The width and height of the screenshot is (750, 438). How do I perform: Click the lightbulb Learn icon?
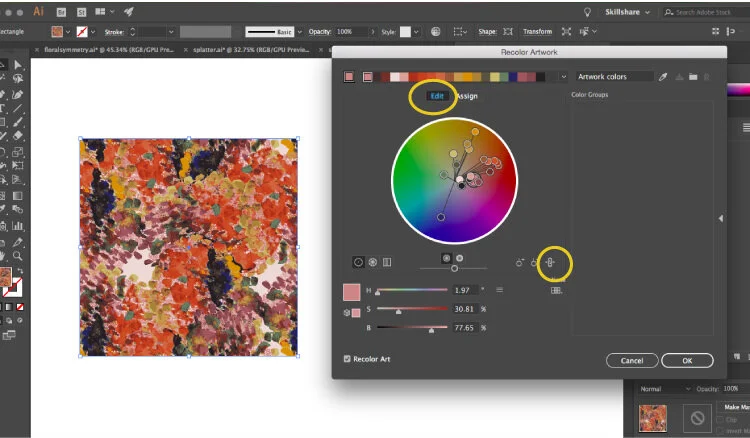pos(587,12)
